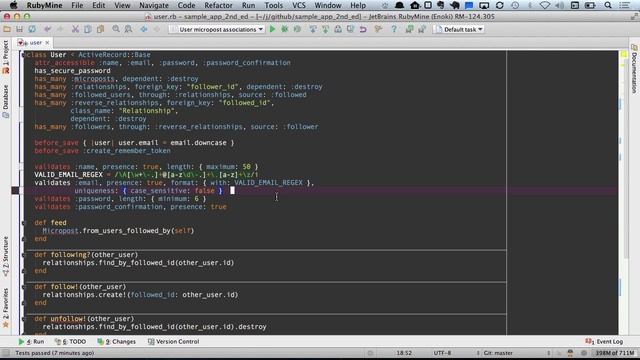Click the yellow inspection indicator atop scrollbar
The width and height of the screenshot is (640, 360).
pyautogui.click(x=624, y=54)
